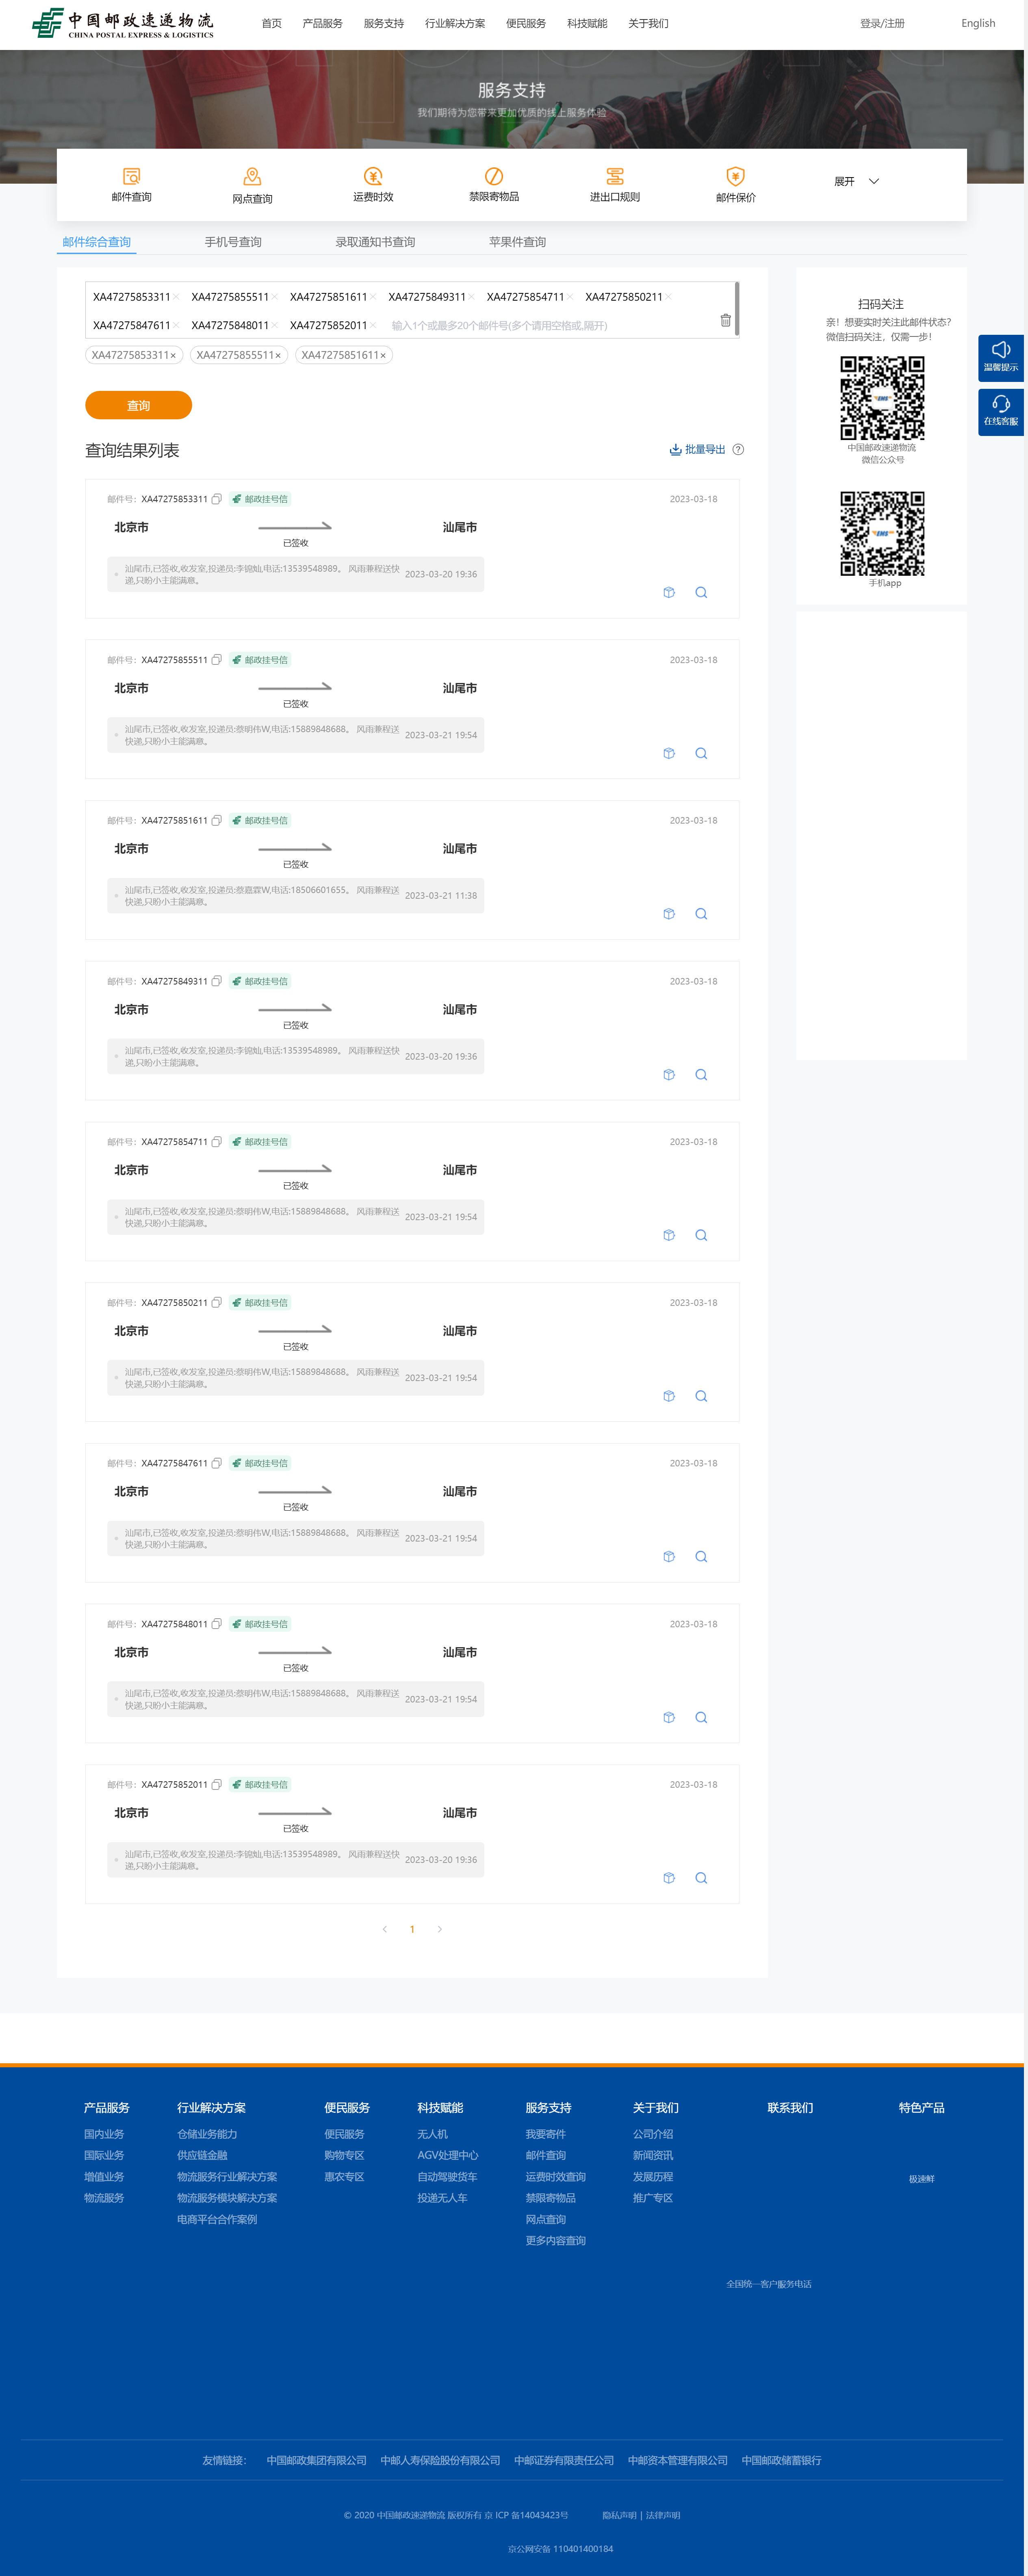Viewport: 1028px width, 2576px height.
Task: Go to next page pagination arrow
Action: click(440, 1929)
